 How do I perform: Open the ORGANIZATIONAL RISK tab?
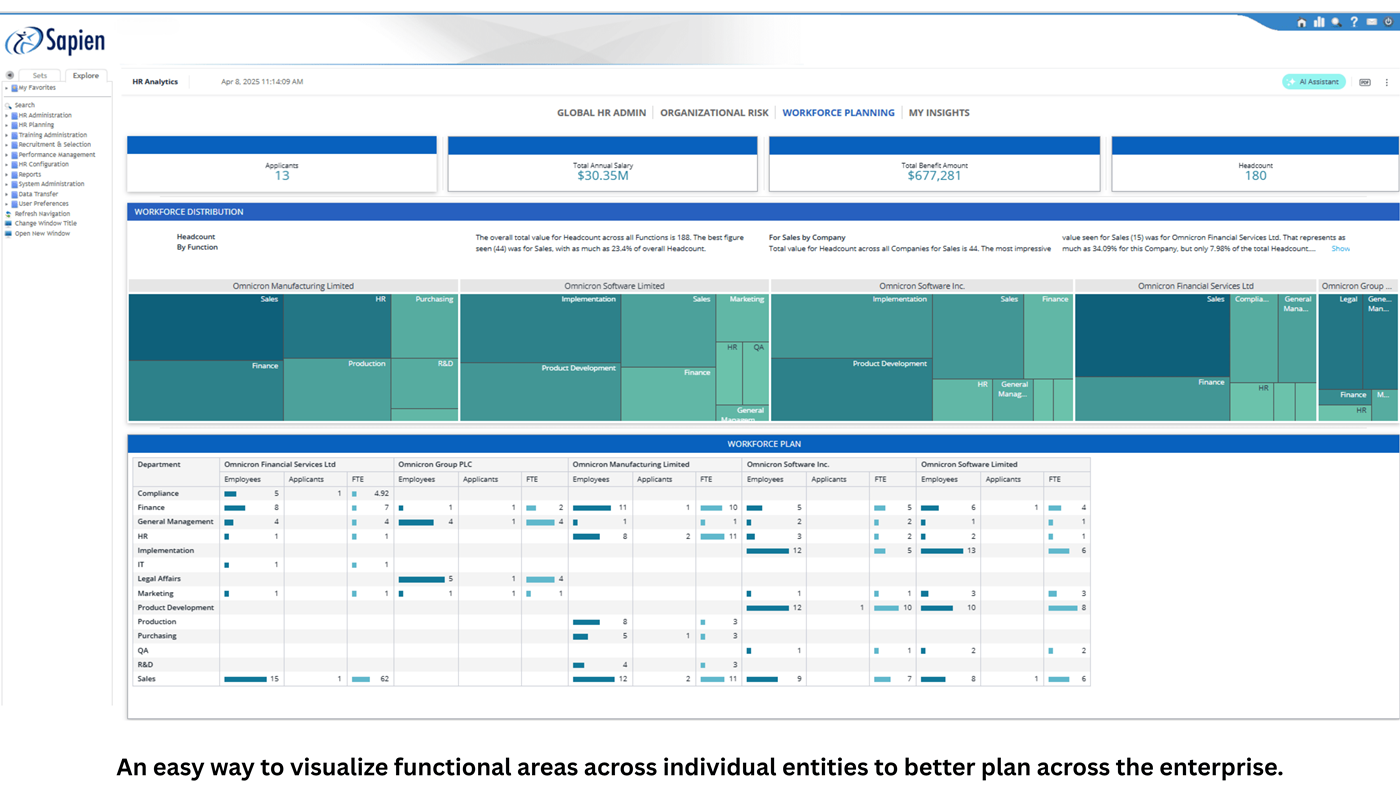click(714, 113)
